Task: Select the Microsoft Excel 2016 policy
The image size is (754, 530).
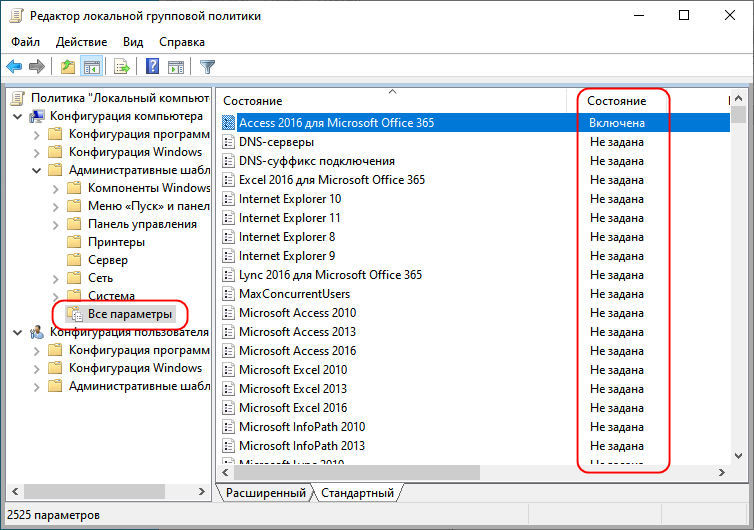Action: point(293,408)
